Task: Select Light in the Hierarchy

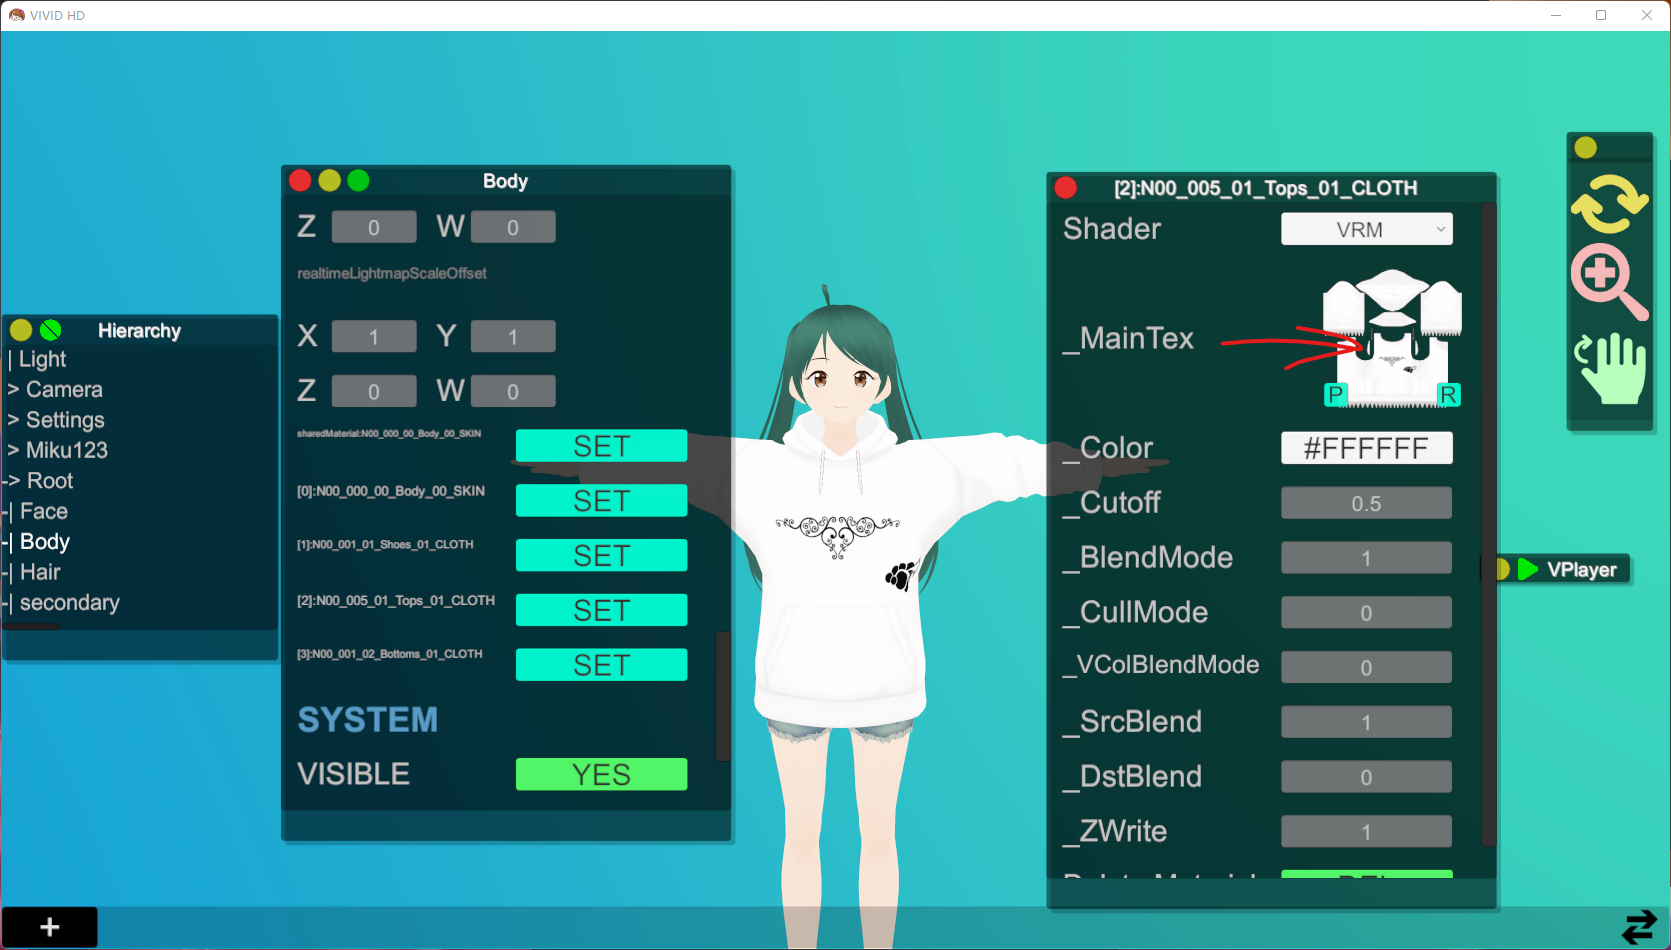Action: point(42,359)
